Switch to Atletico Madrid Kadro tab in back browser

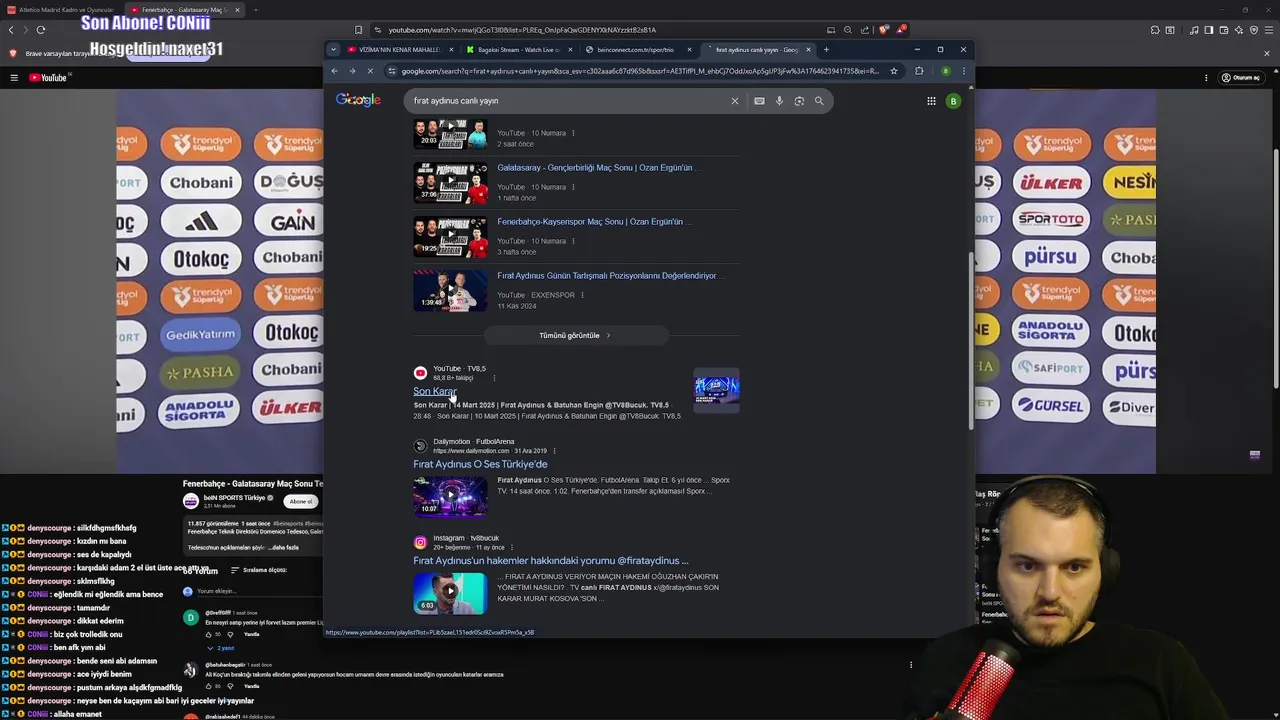[60, 10]
